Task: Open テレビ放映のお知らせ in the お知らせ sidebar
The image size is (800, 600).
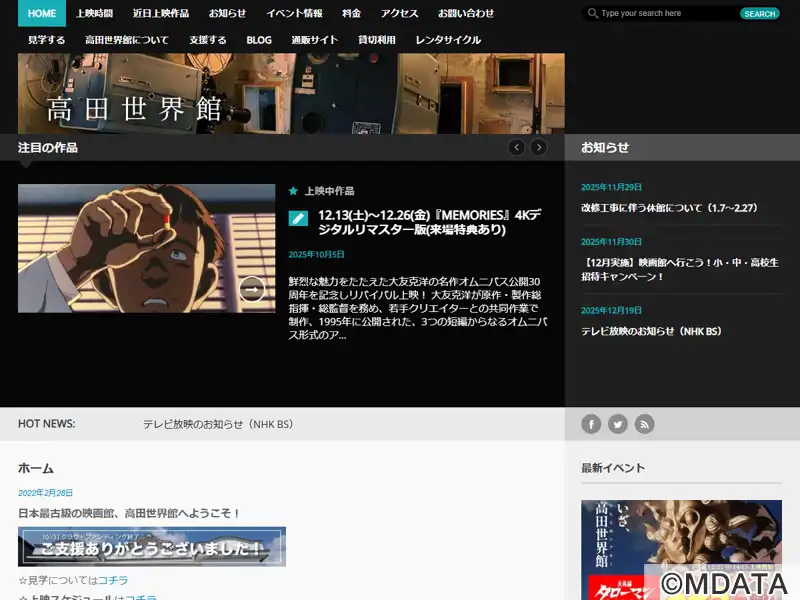Action: (x=652, y=331)
